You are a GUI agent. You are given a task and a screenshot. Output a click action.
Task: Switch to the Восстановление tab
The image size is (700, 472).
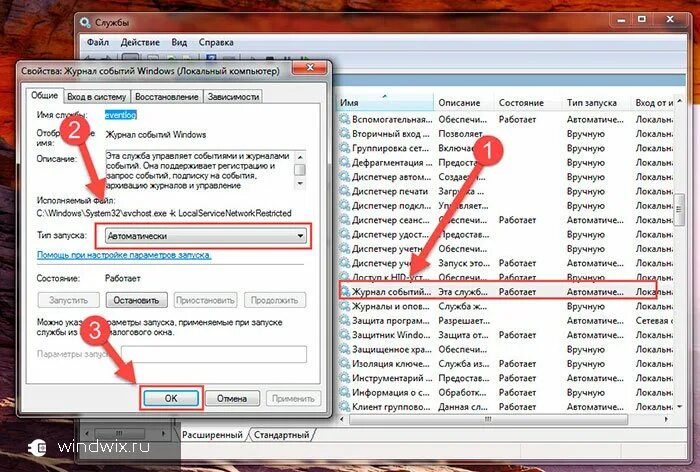167,96
